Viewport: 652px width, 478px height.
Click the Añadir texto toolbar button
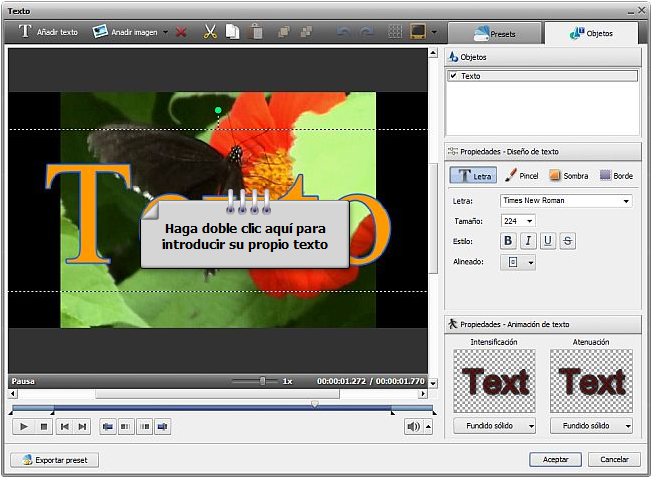(x=47, y=32)
